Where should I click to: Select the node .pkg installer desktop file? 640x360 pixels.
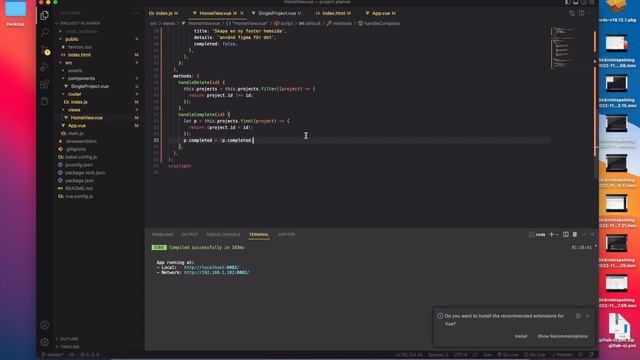617,12
